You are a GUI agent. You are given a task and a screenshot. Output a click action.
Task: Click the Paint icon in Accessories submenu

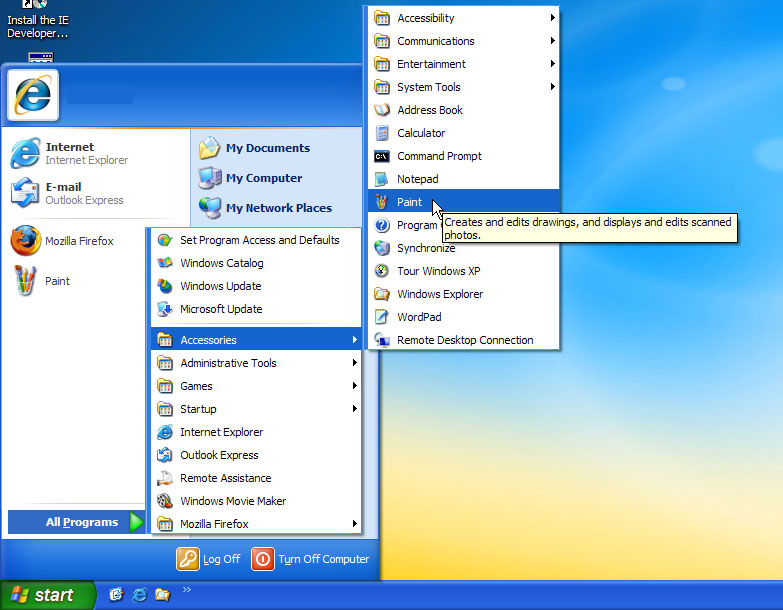coord(382,202)
